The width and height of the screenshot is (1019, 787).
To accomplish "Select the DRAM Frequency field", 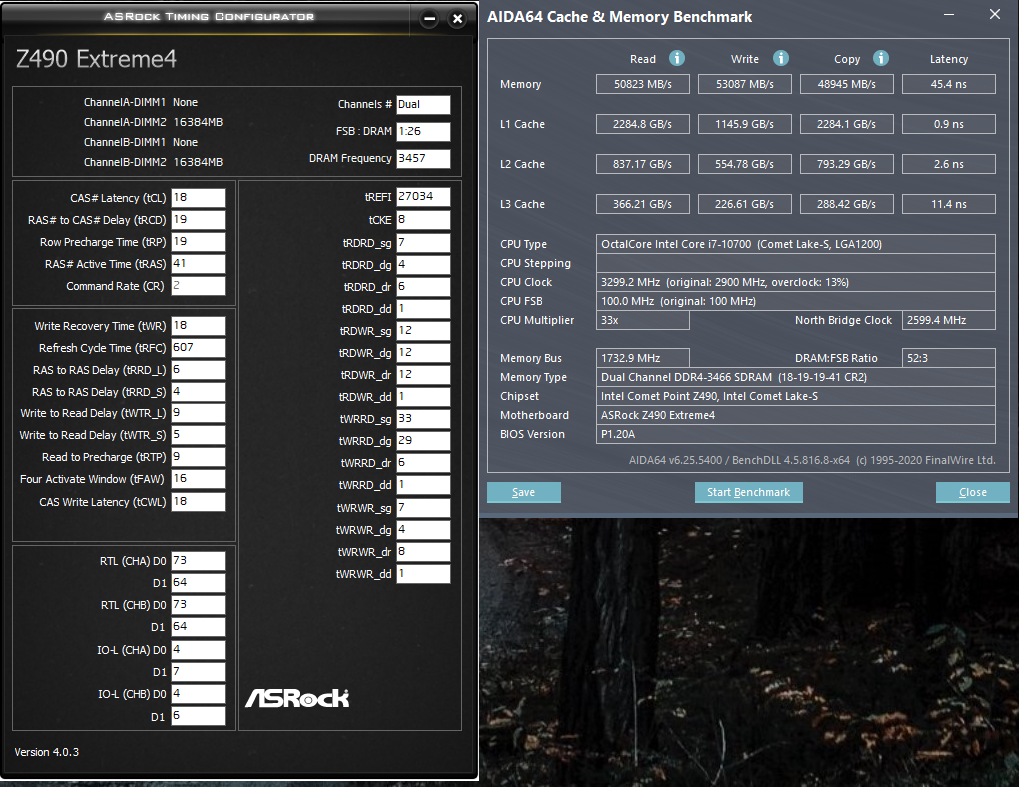I will point(423,159).
